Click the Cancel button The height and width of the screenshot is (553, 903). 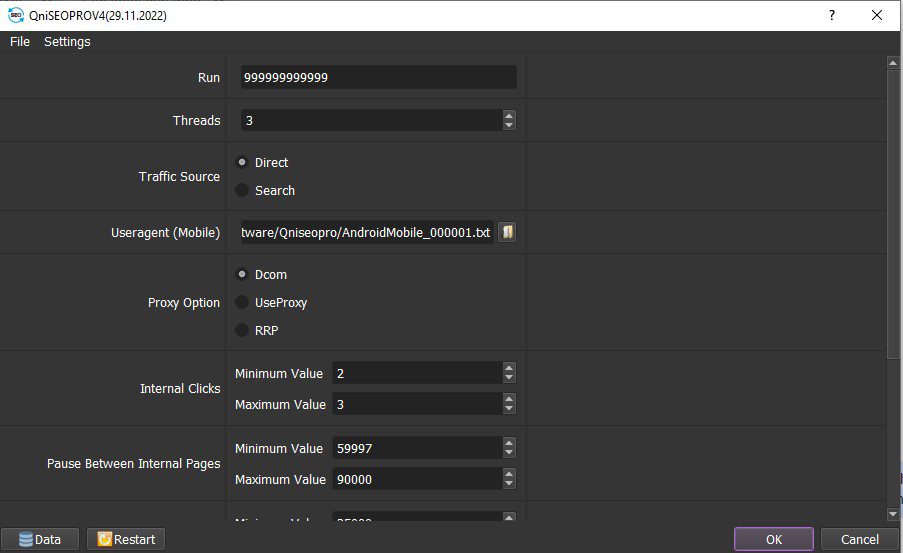tap(859, 539)
